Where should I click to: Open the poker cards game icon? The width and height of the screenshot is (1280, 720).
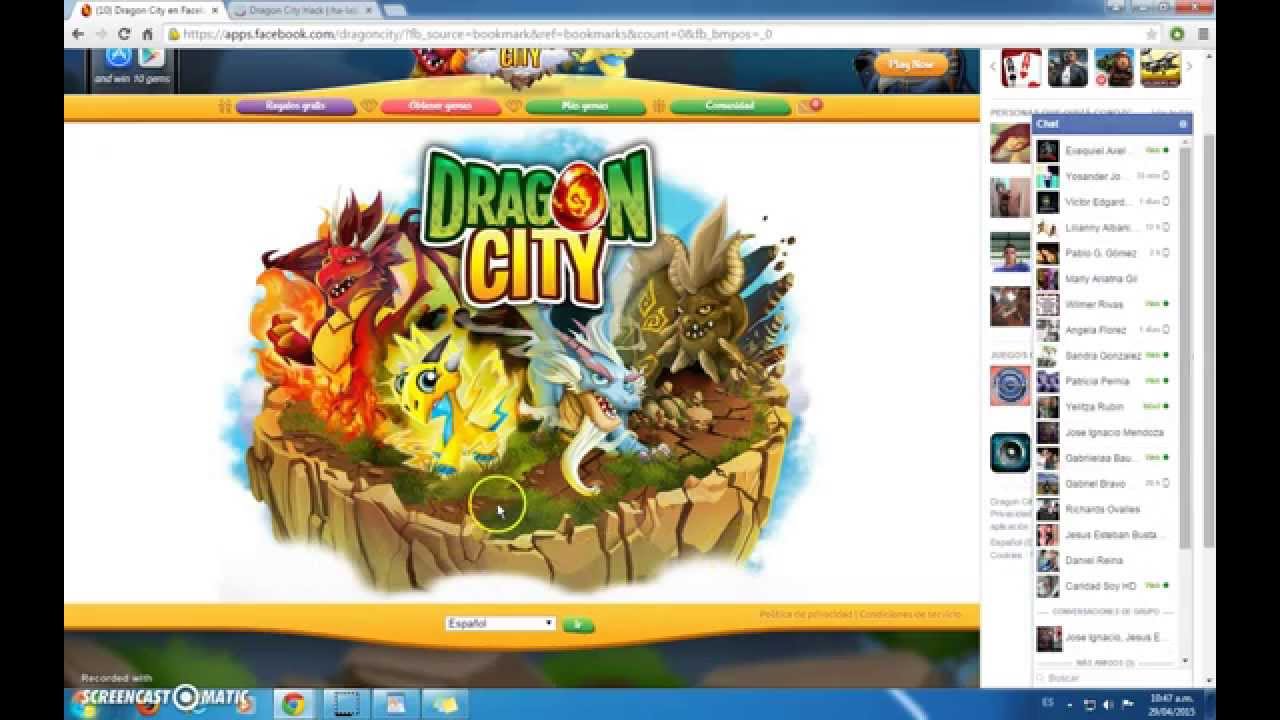(x=1022, y=68)
